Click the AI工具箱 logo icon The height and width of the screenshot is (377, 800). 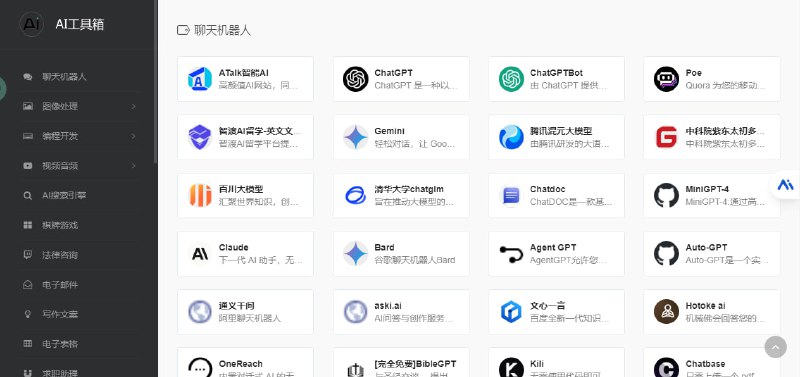[x=31, y=24]
